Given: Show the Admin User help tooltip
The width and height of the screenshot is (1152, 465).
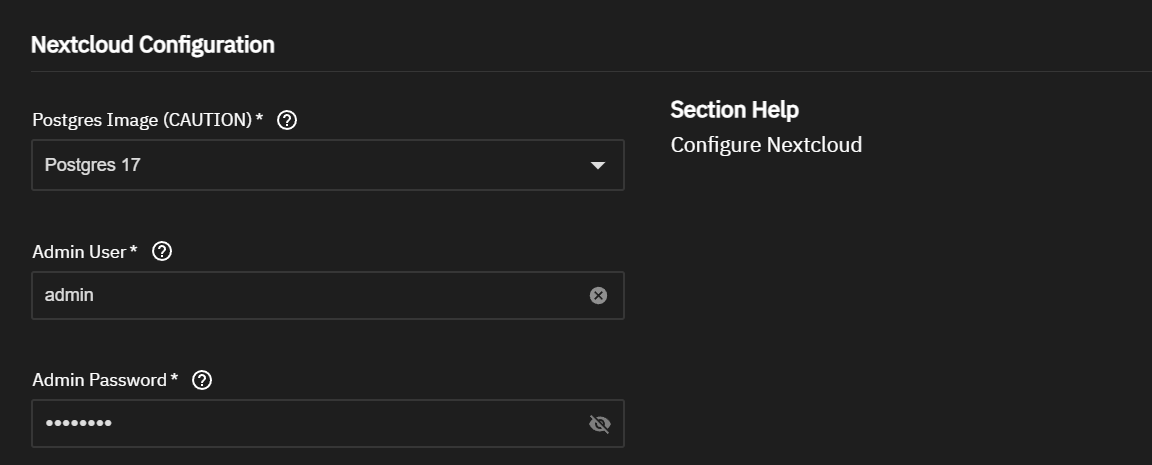Looking at the screenshot, I should 162,251.
